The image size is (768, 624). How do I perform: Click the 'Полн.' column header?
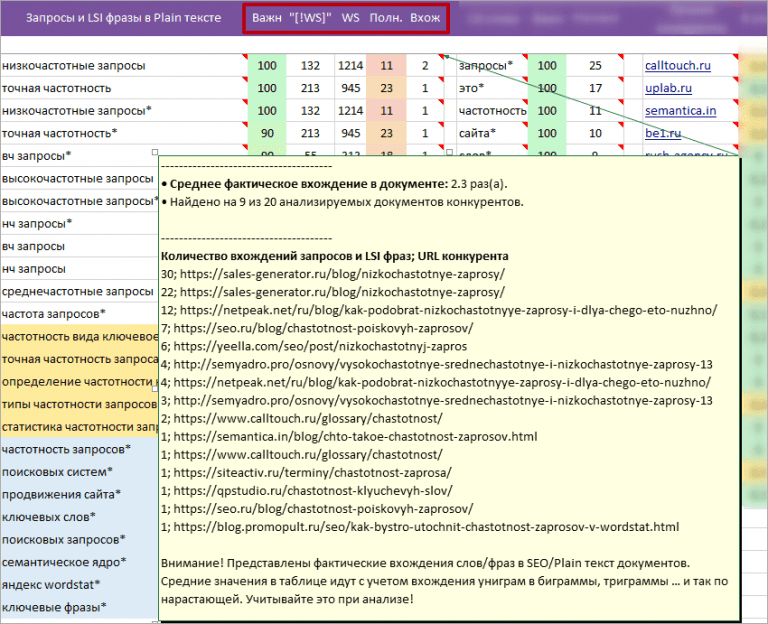(385, 18)
